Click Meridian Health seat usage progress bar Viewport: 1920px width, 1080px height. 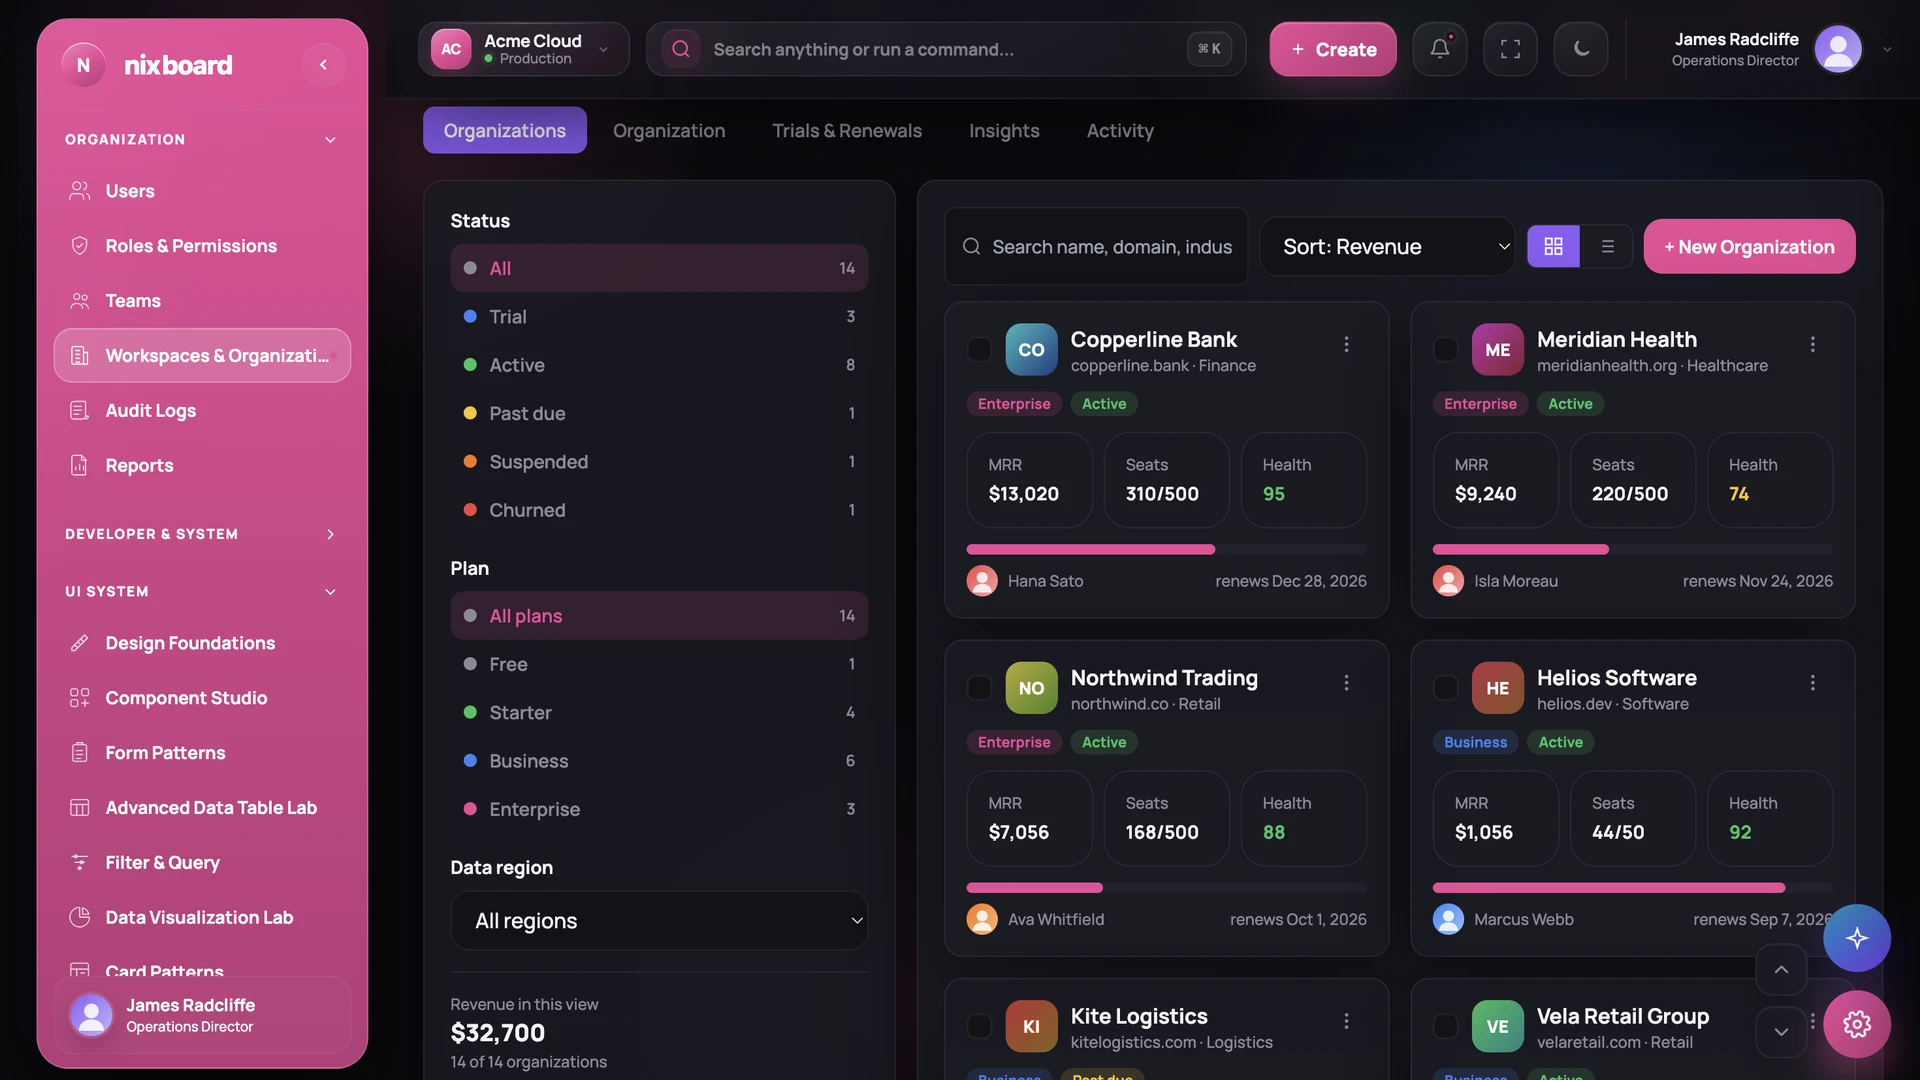[1632, 549]
